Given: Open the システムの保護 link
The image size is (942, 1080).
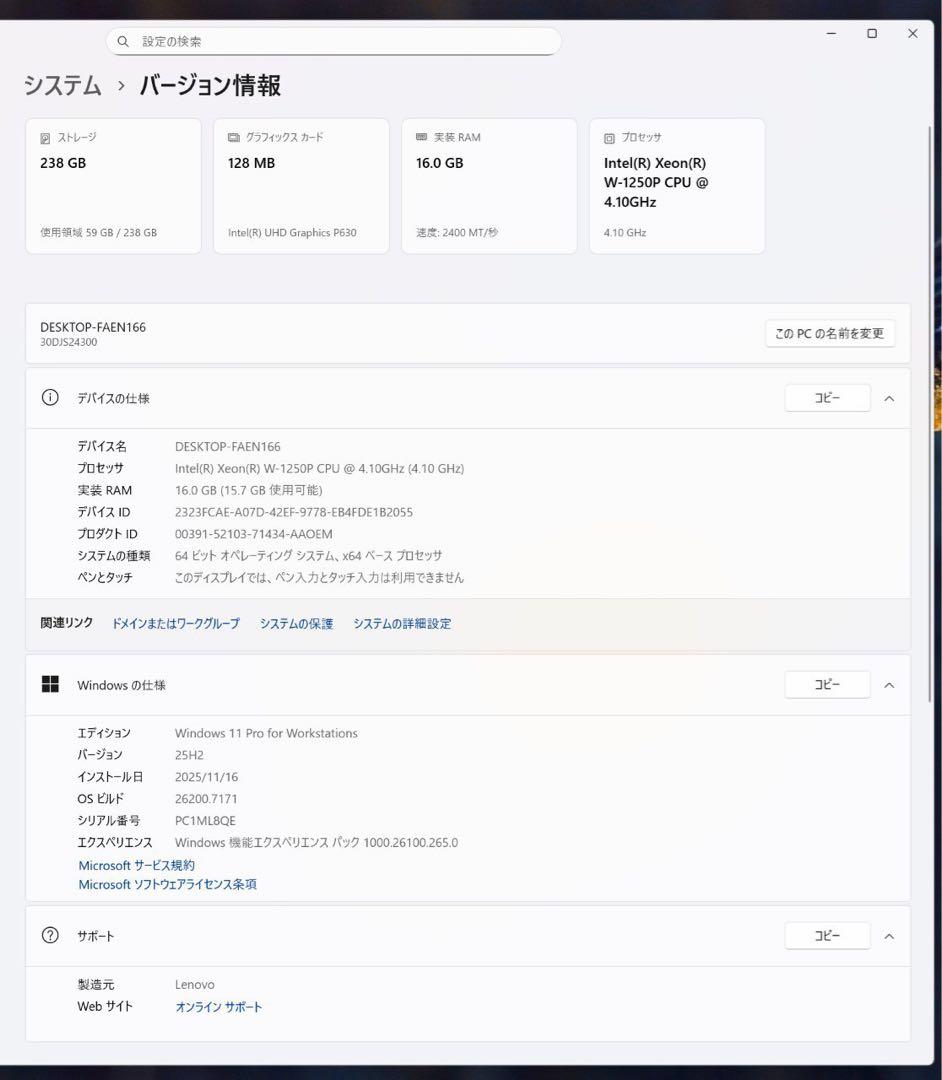Looking at the screenshot, I should pos(295,623).
